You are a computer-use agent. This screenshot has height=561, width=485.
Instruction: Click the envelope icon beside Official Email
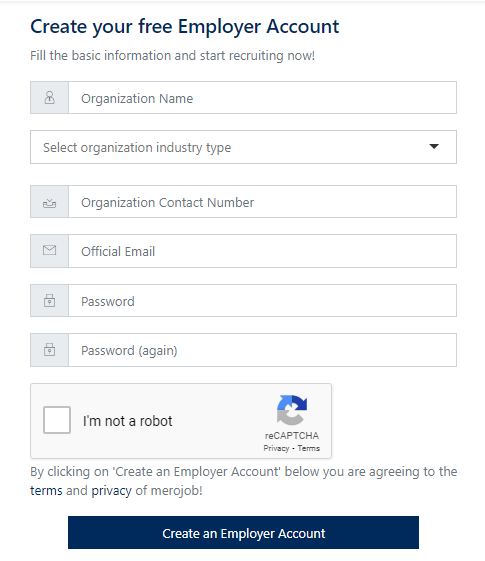[49, 250]
